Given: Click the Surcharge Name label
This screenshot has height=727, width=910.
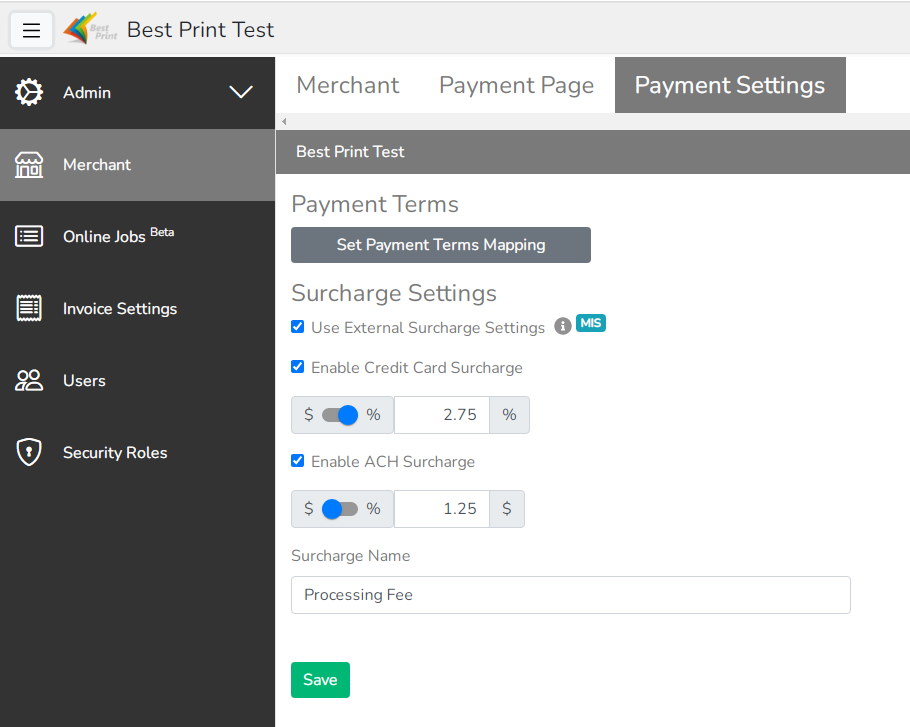Looking at the screenshot, I should pos(351,556).
